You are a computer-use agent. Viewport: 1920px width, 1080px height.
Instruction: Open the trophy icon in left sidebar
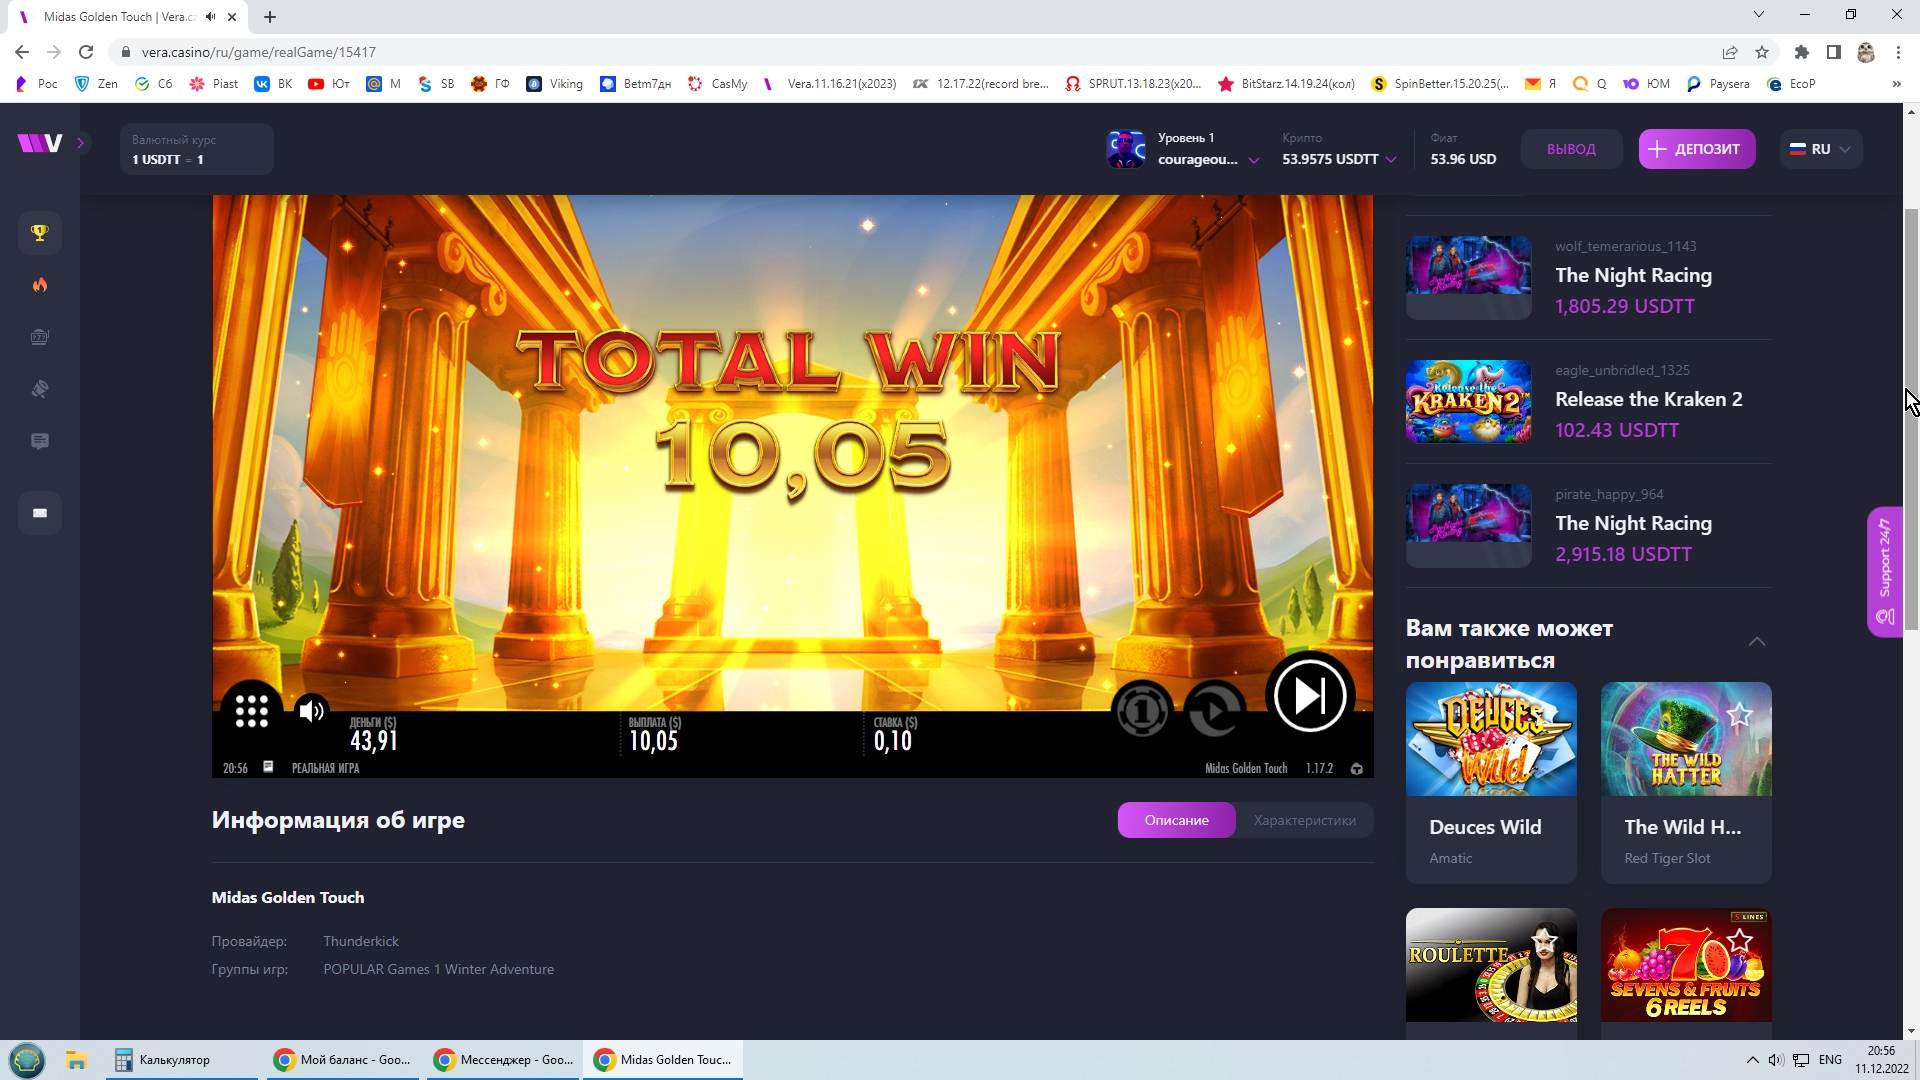coord(40,233)
